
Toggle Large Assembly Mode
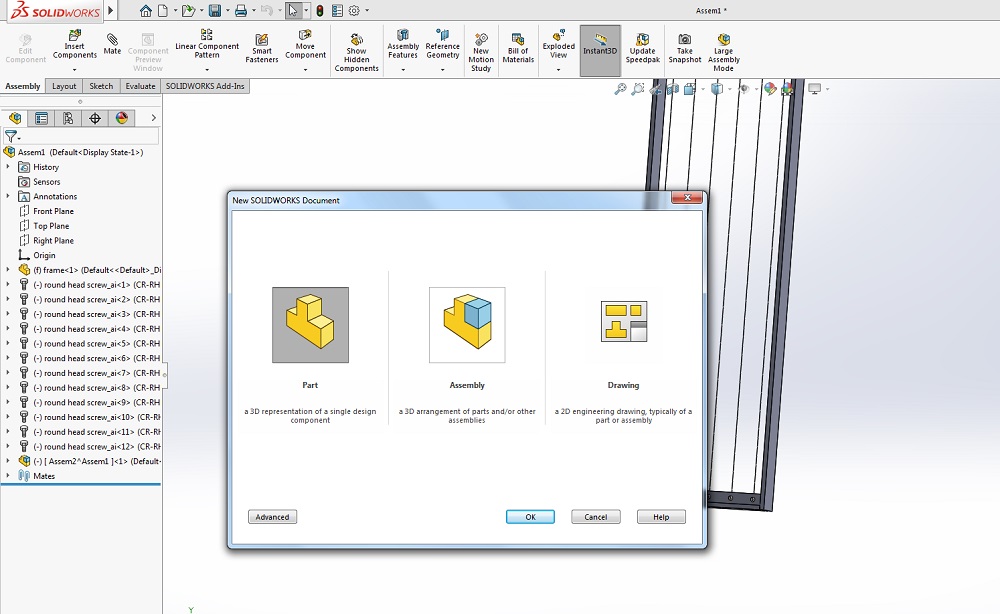click(723, 53)
